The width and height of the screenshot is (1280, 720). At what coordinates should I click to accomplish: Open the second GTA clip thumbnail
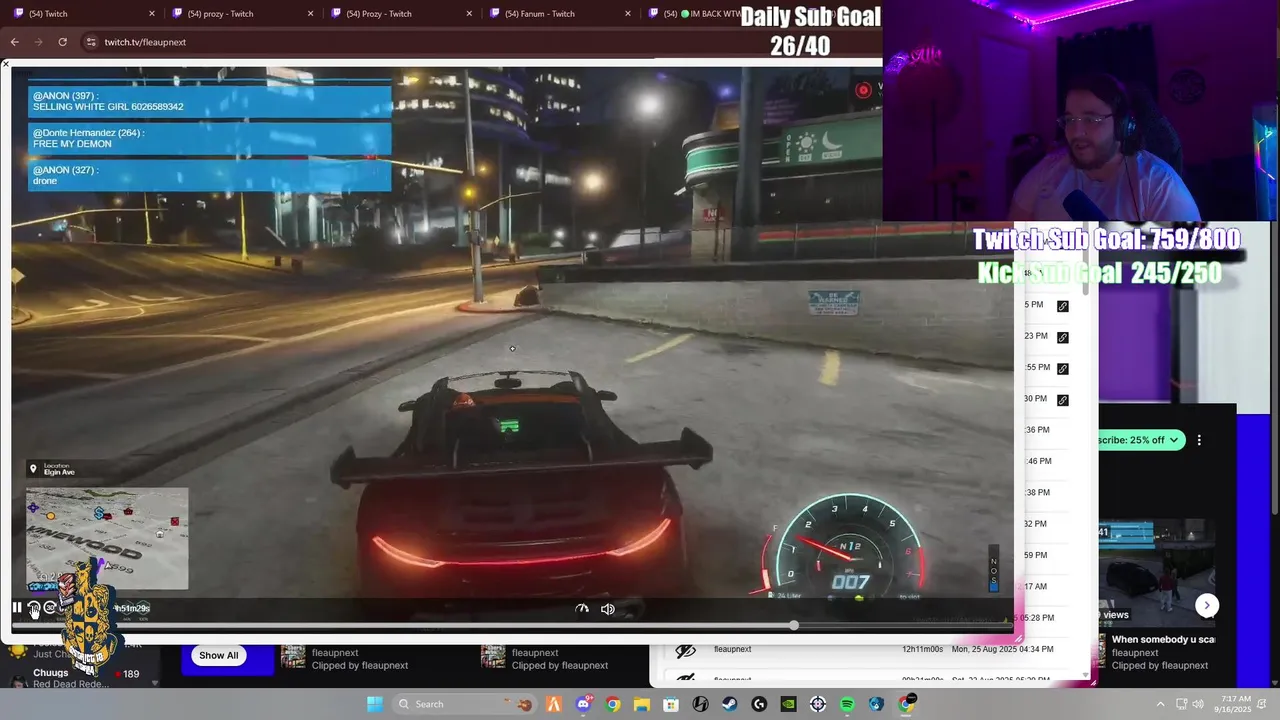click(493, 657)
